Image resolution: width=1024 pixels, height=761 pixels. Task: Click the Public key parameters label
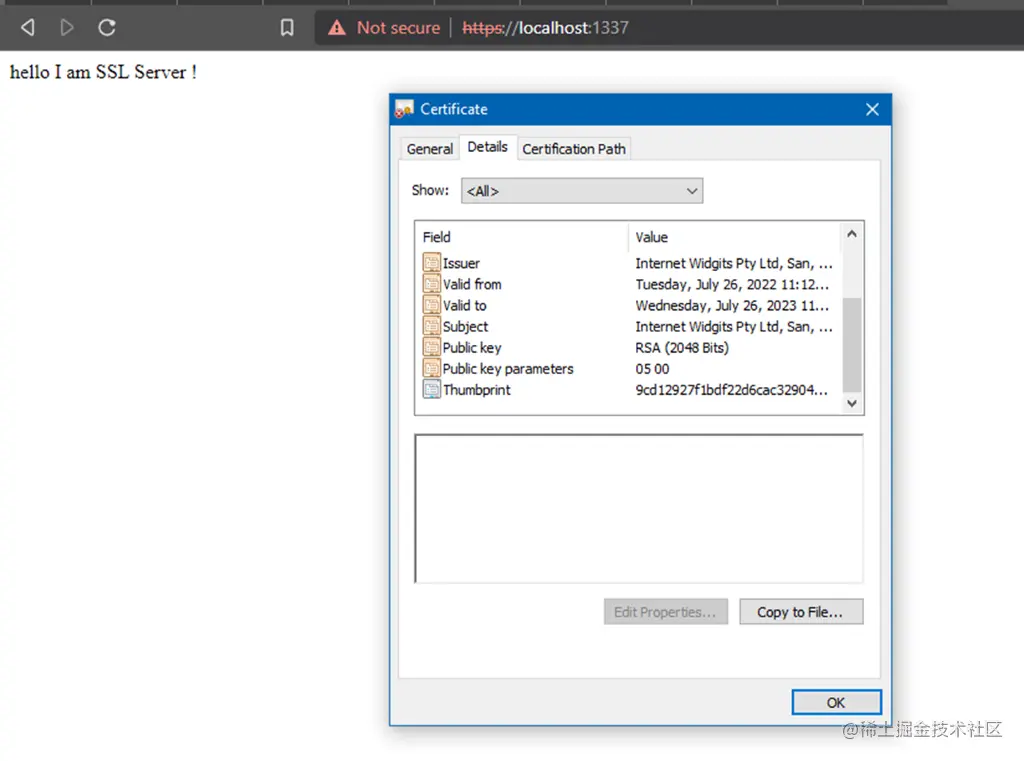click(508, 368)
